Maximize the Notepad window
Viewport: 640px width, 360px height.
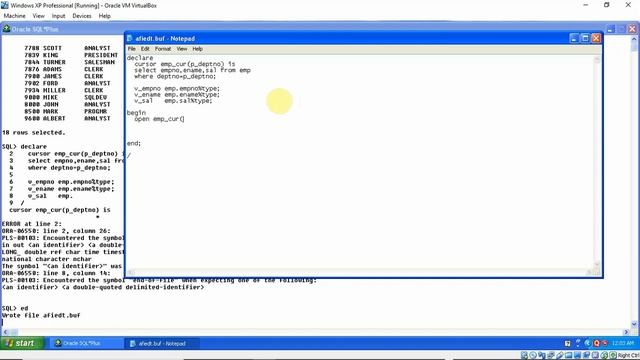pos(585,38)
